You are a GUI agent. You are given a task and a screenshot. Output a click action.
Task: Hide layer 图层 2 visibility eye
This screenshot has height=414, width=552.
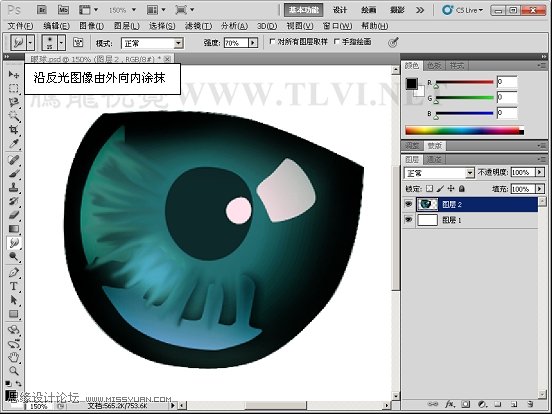pos(408,204)
